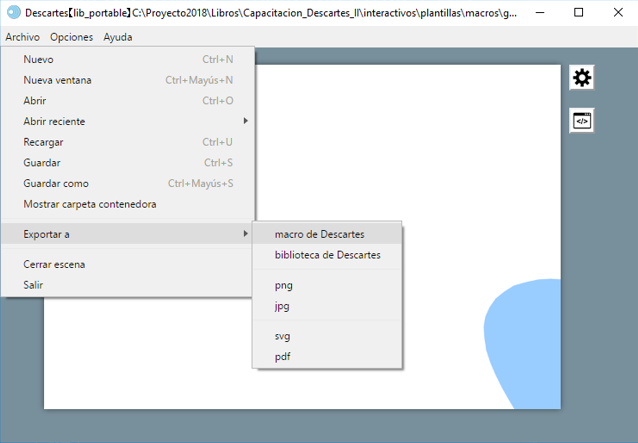
Task: Export scene as png
Action: [327, 285]
